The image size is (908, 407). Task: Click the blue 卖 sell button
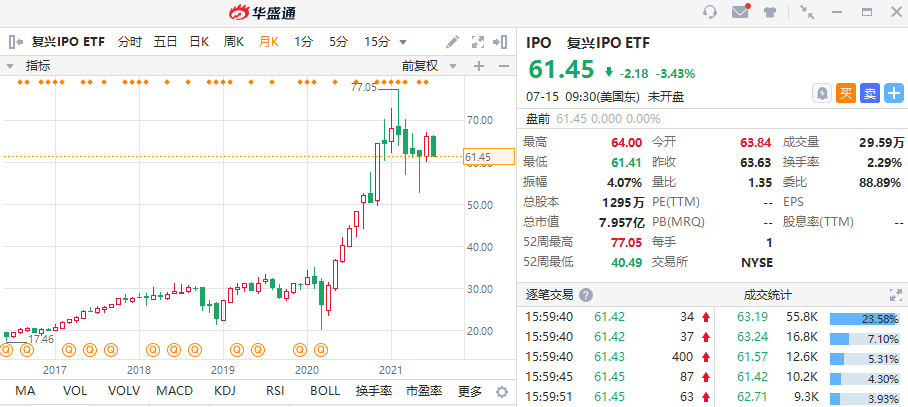click(x=870, y=94)
